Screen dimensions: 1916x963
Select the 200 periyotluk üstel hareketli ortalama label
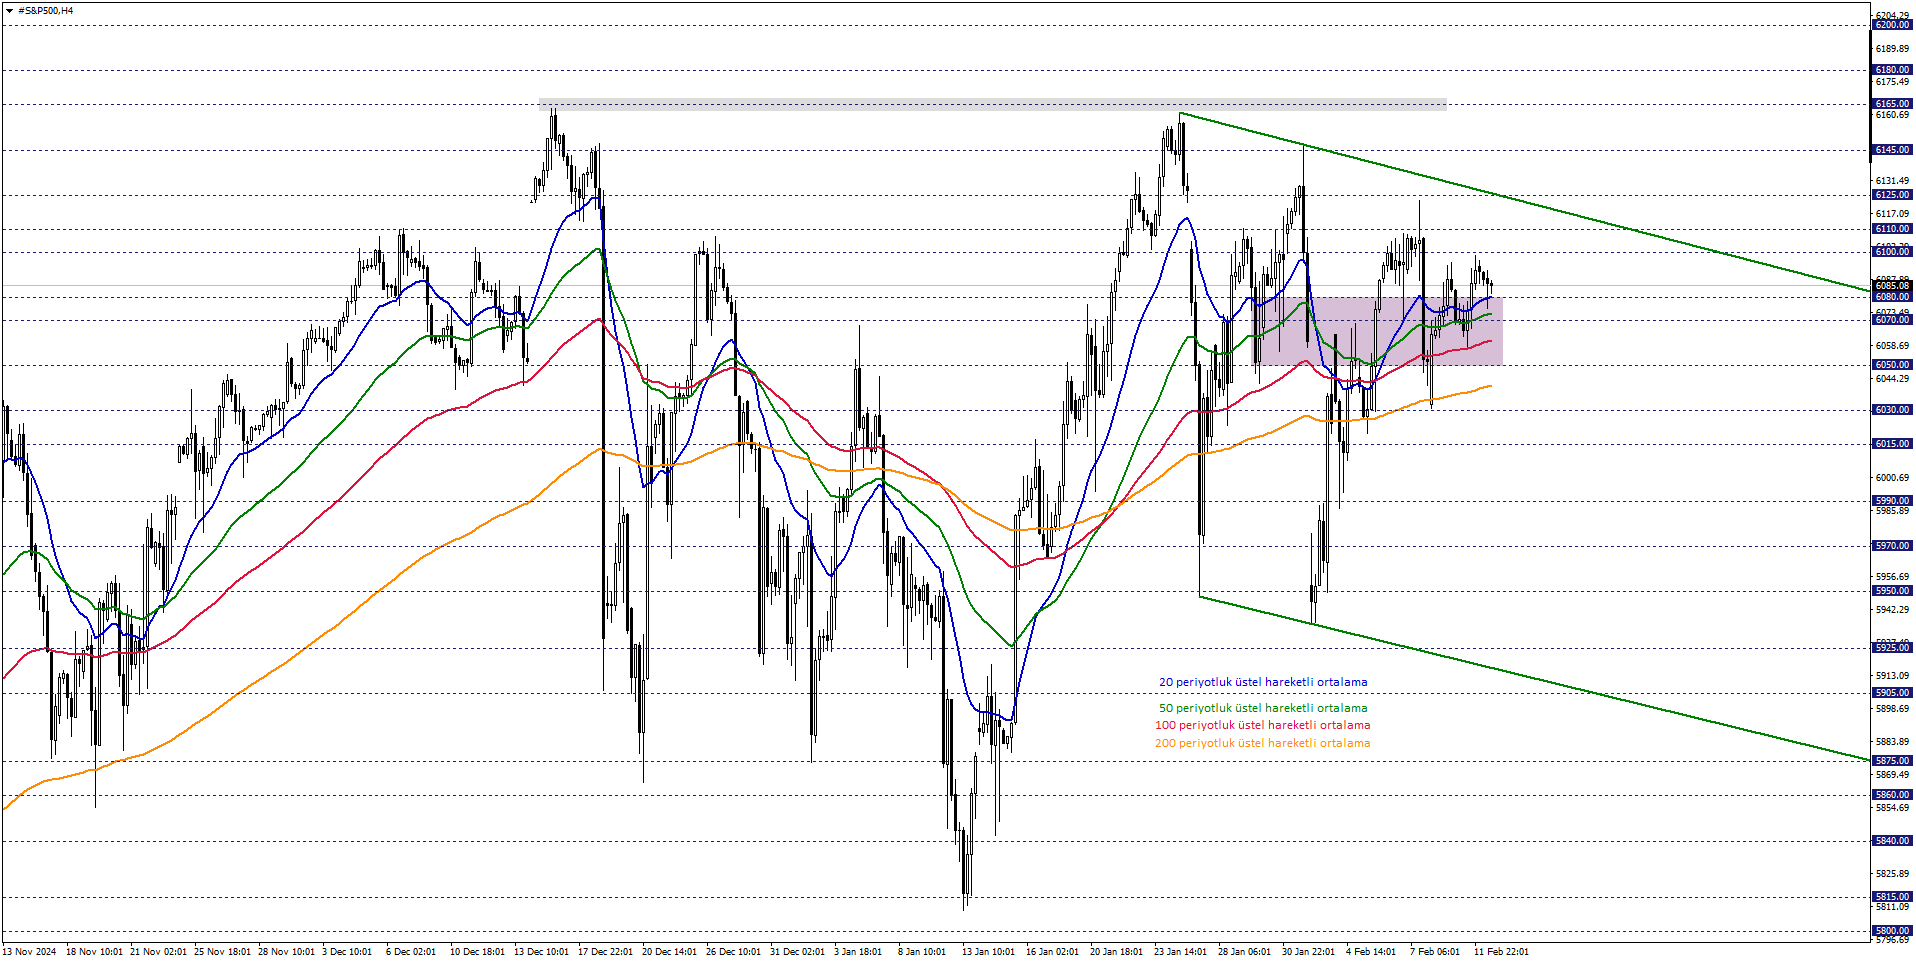1263,743
